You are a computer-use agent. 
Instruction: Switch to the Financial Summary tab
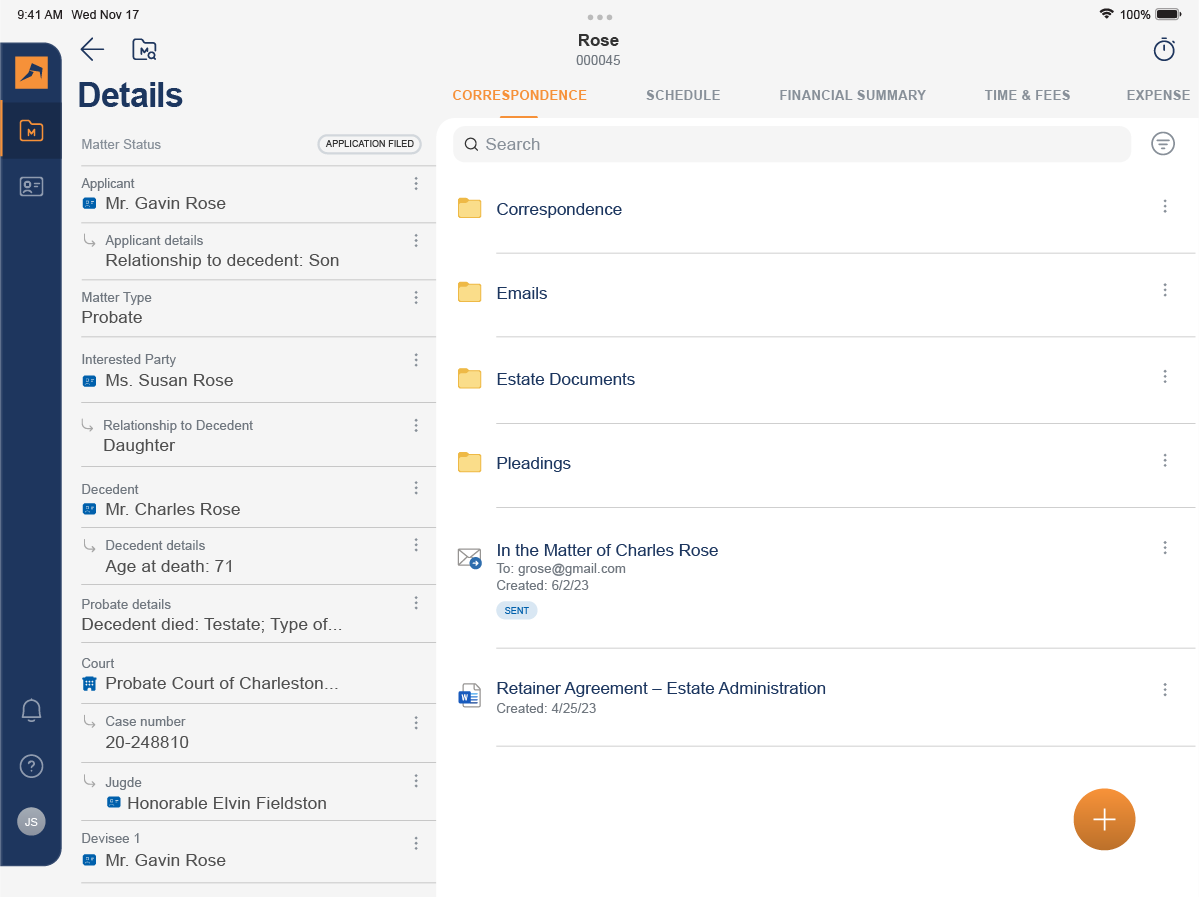click(x=852, y=95)
